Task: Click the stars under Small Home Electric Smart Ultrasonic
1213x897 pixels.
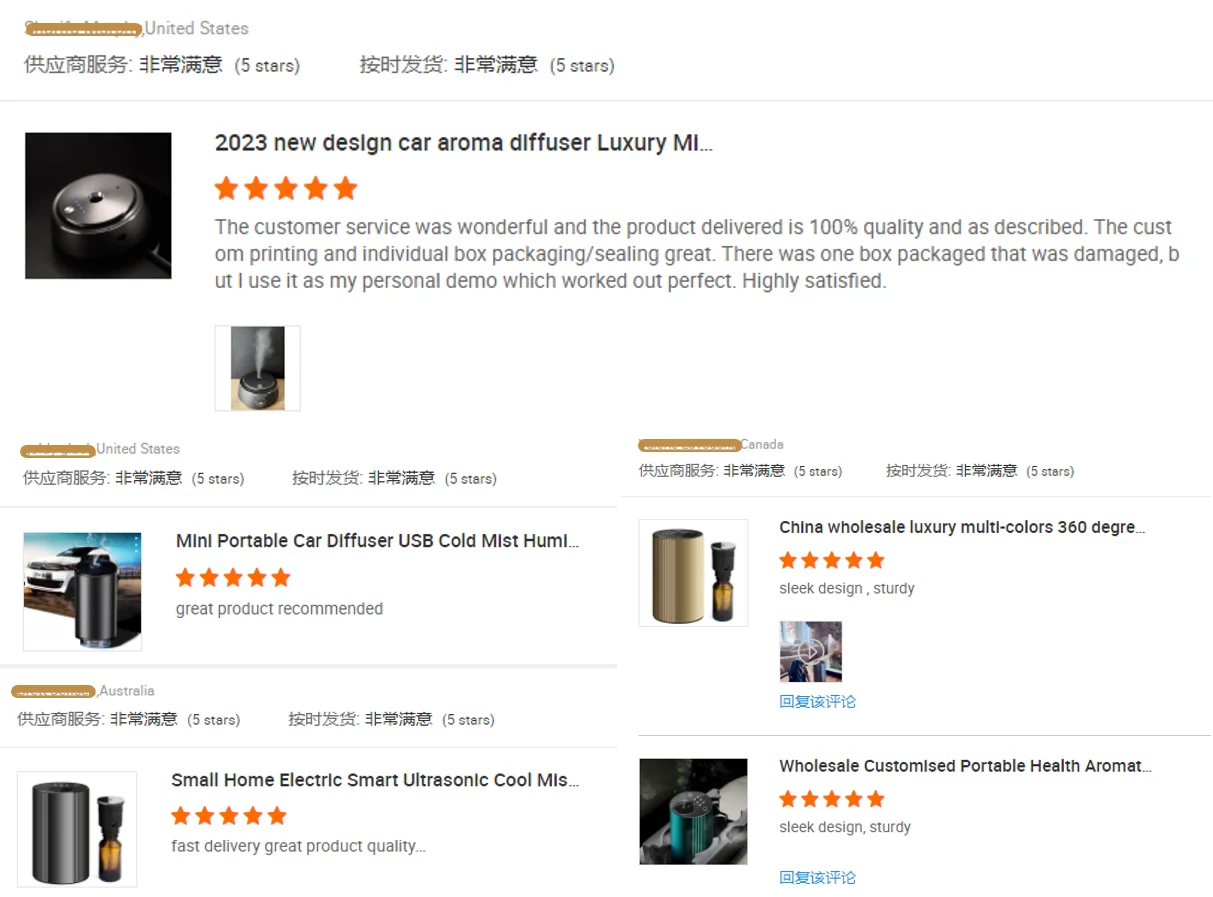Action: point(229,816)
